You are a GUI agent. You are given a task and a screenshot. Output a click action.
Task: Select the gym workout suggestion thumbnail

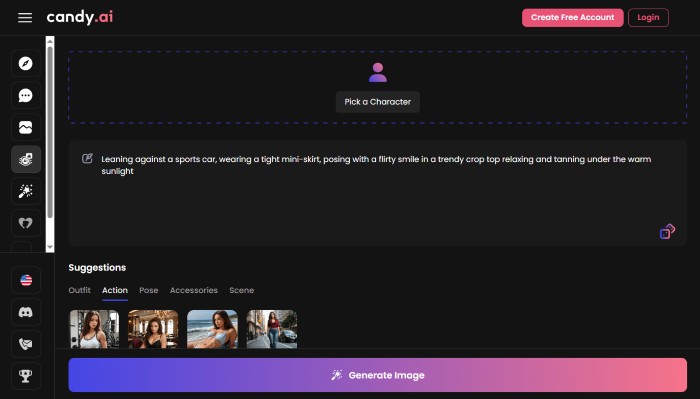pyautogui.click(x=94, y=329)
